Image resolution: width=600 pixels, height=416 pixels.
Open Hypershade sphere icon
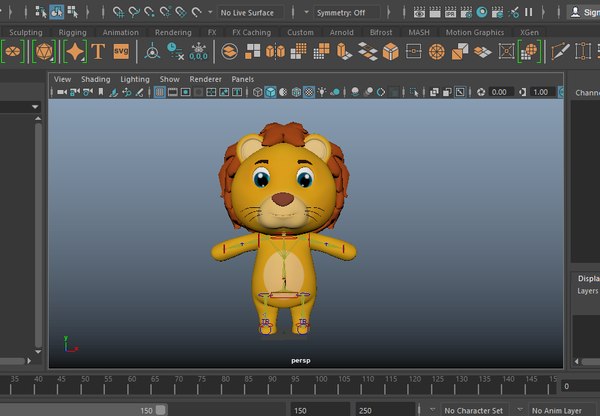coord(482,12)
